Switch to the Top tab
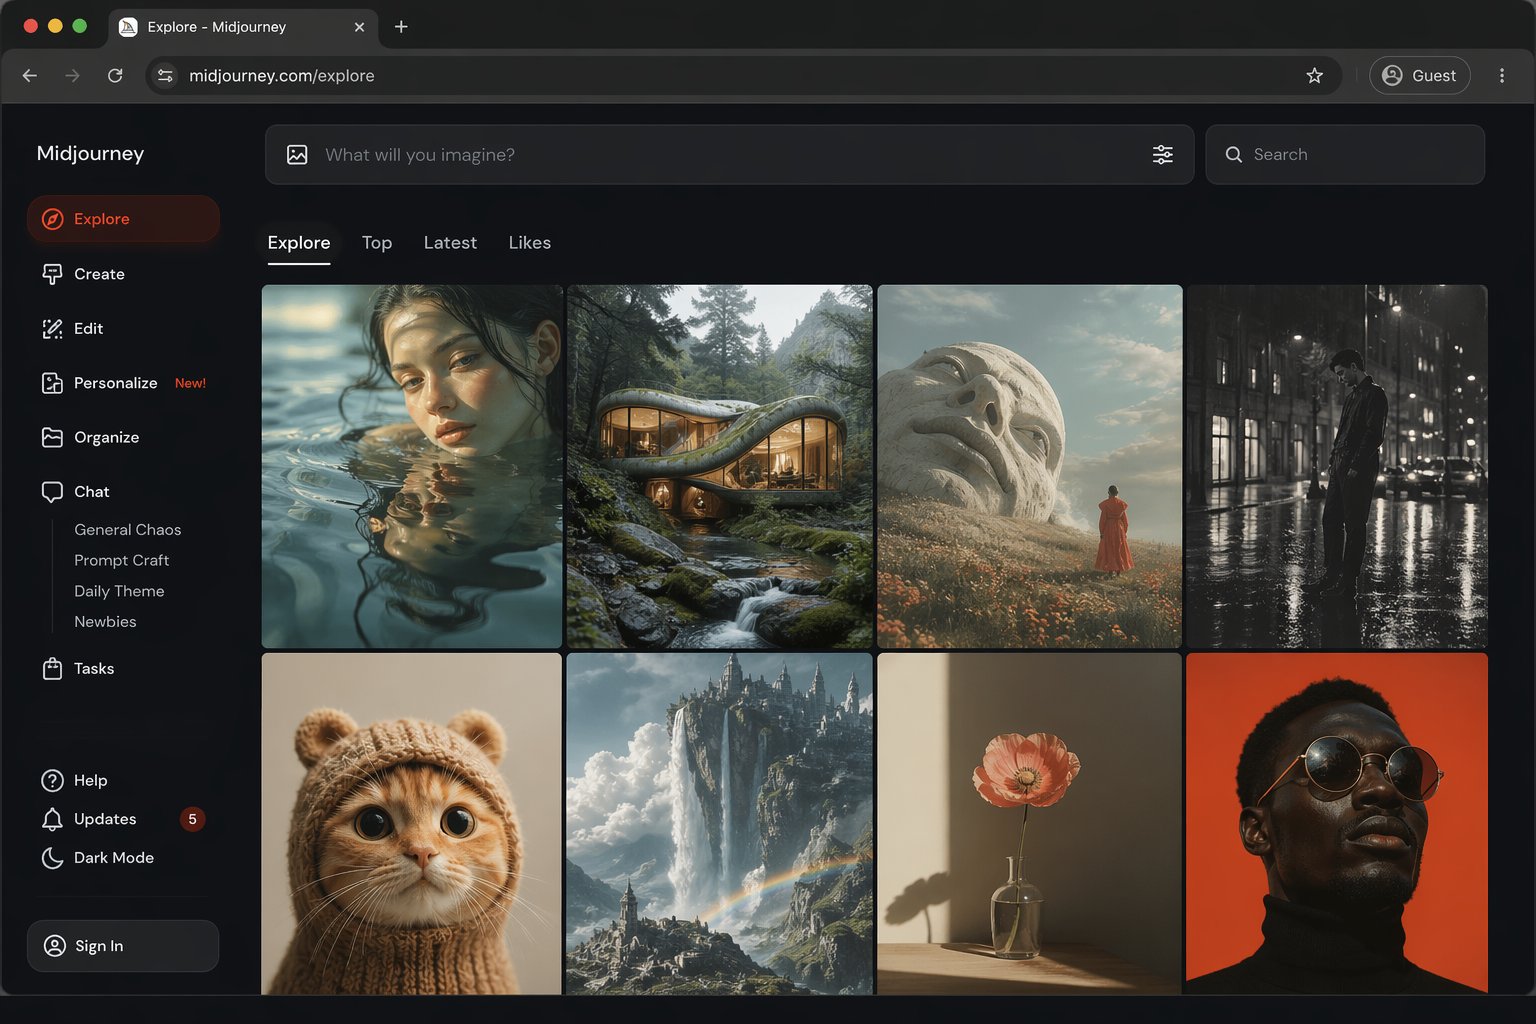Image resolution: width=1536 pixels, height=1024 pixels. coord(377,243)
